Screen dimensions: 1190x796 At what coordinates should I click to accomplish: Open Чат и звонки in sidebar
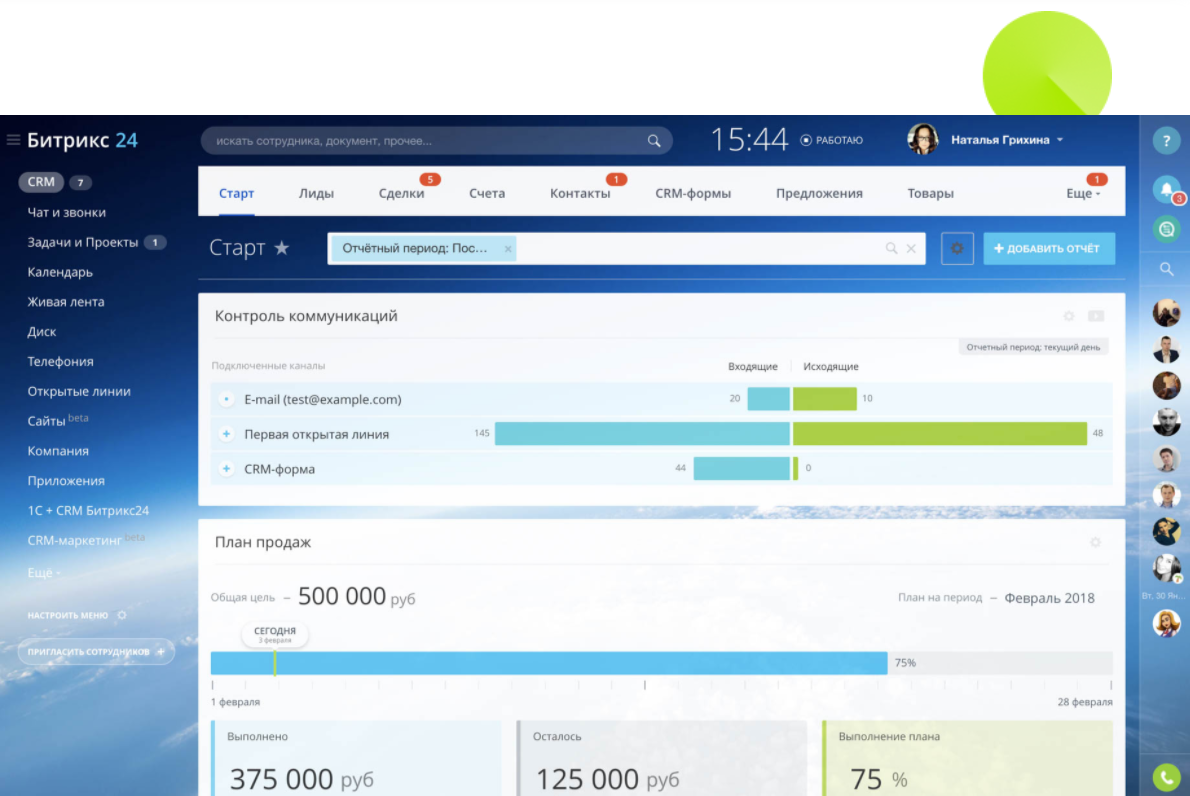tap(67, 212)
